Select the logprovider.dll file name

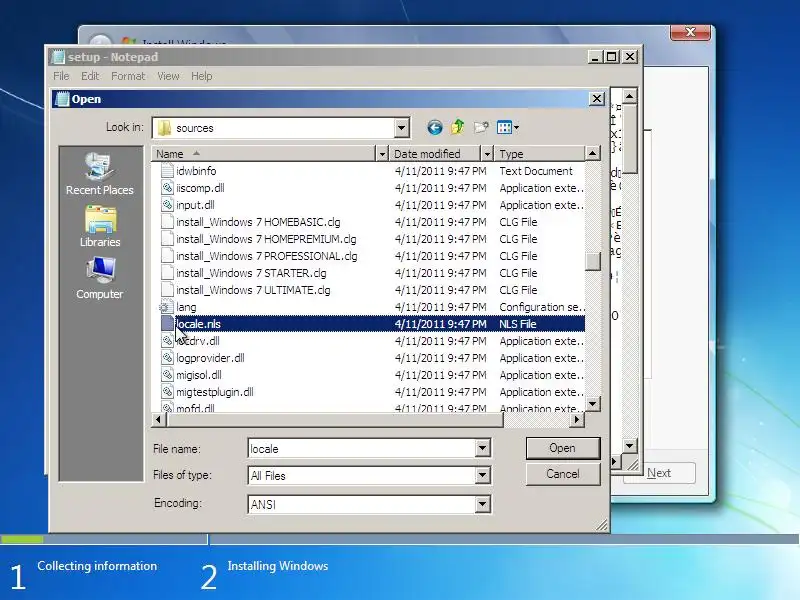210,358
